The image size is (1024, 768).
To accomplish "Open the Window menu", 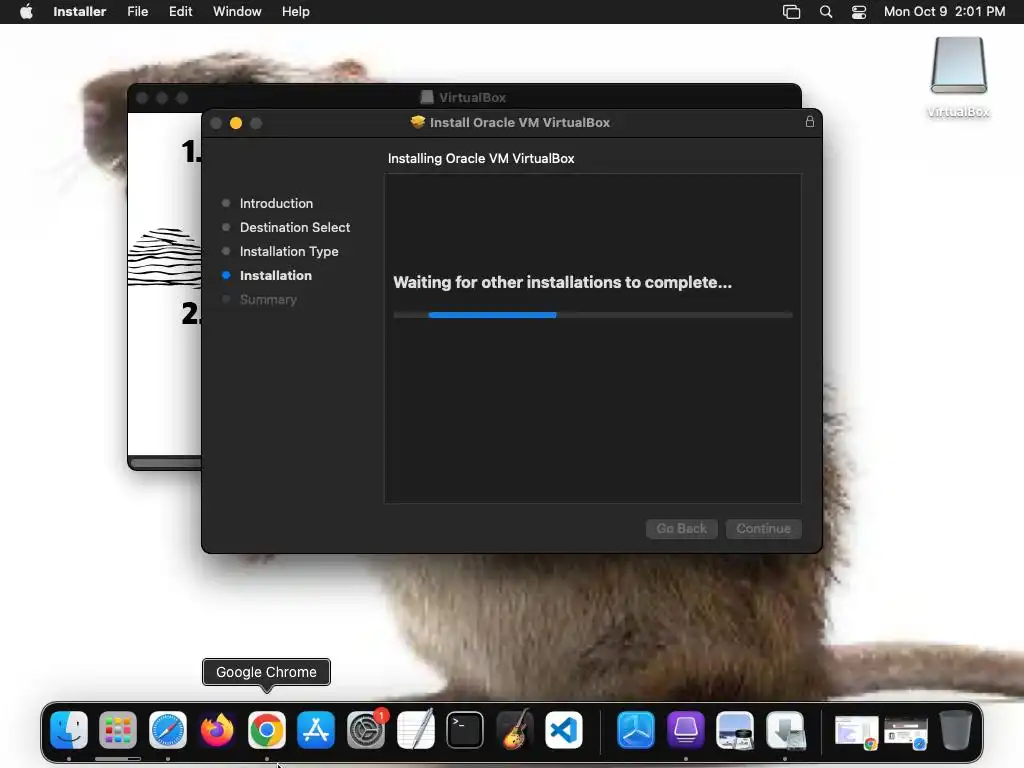I will pyautogui.click(x=237, y=11).
